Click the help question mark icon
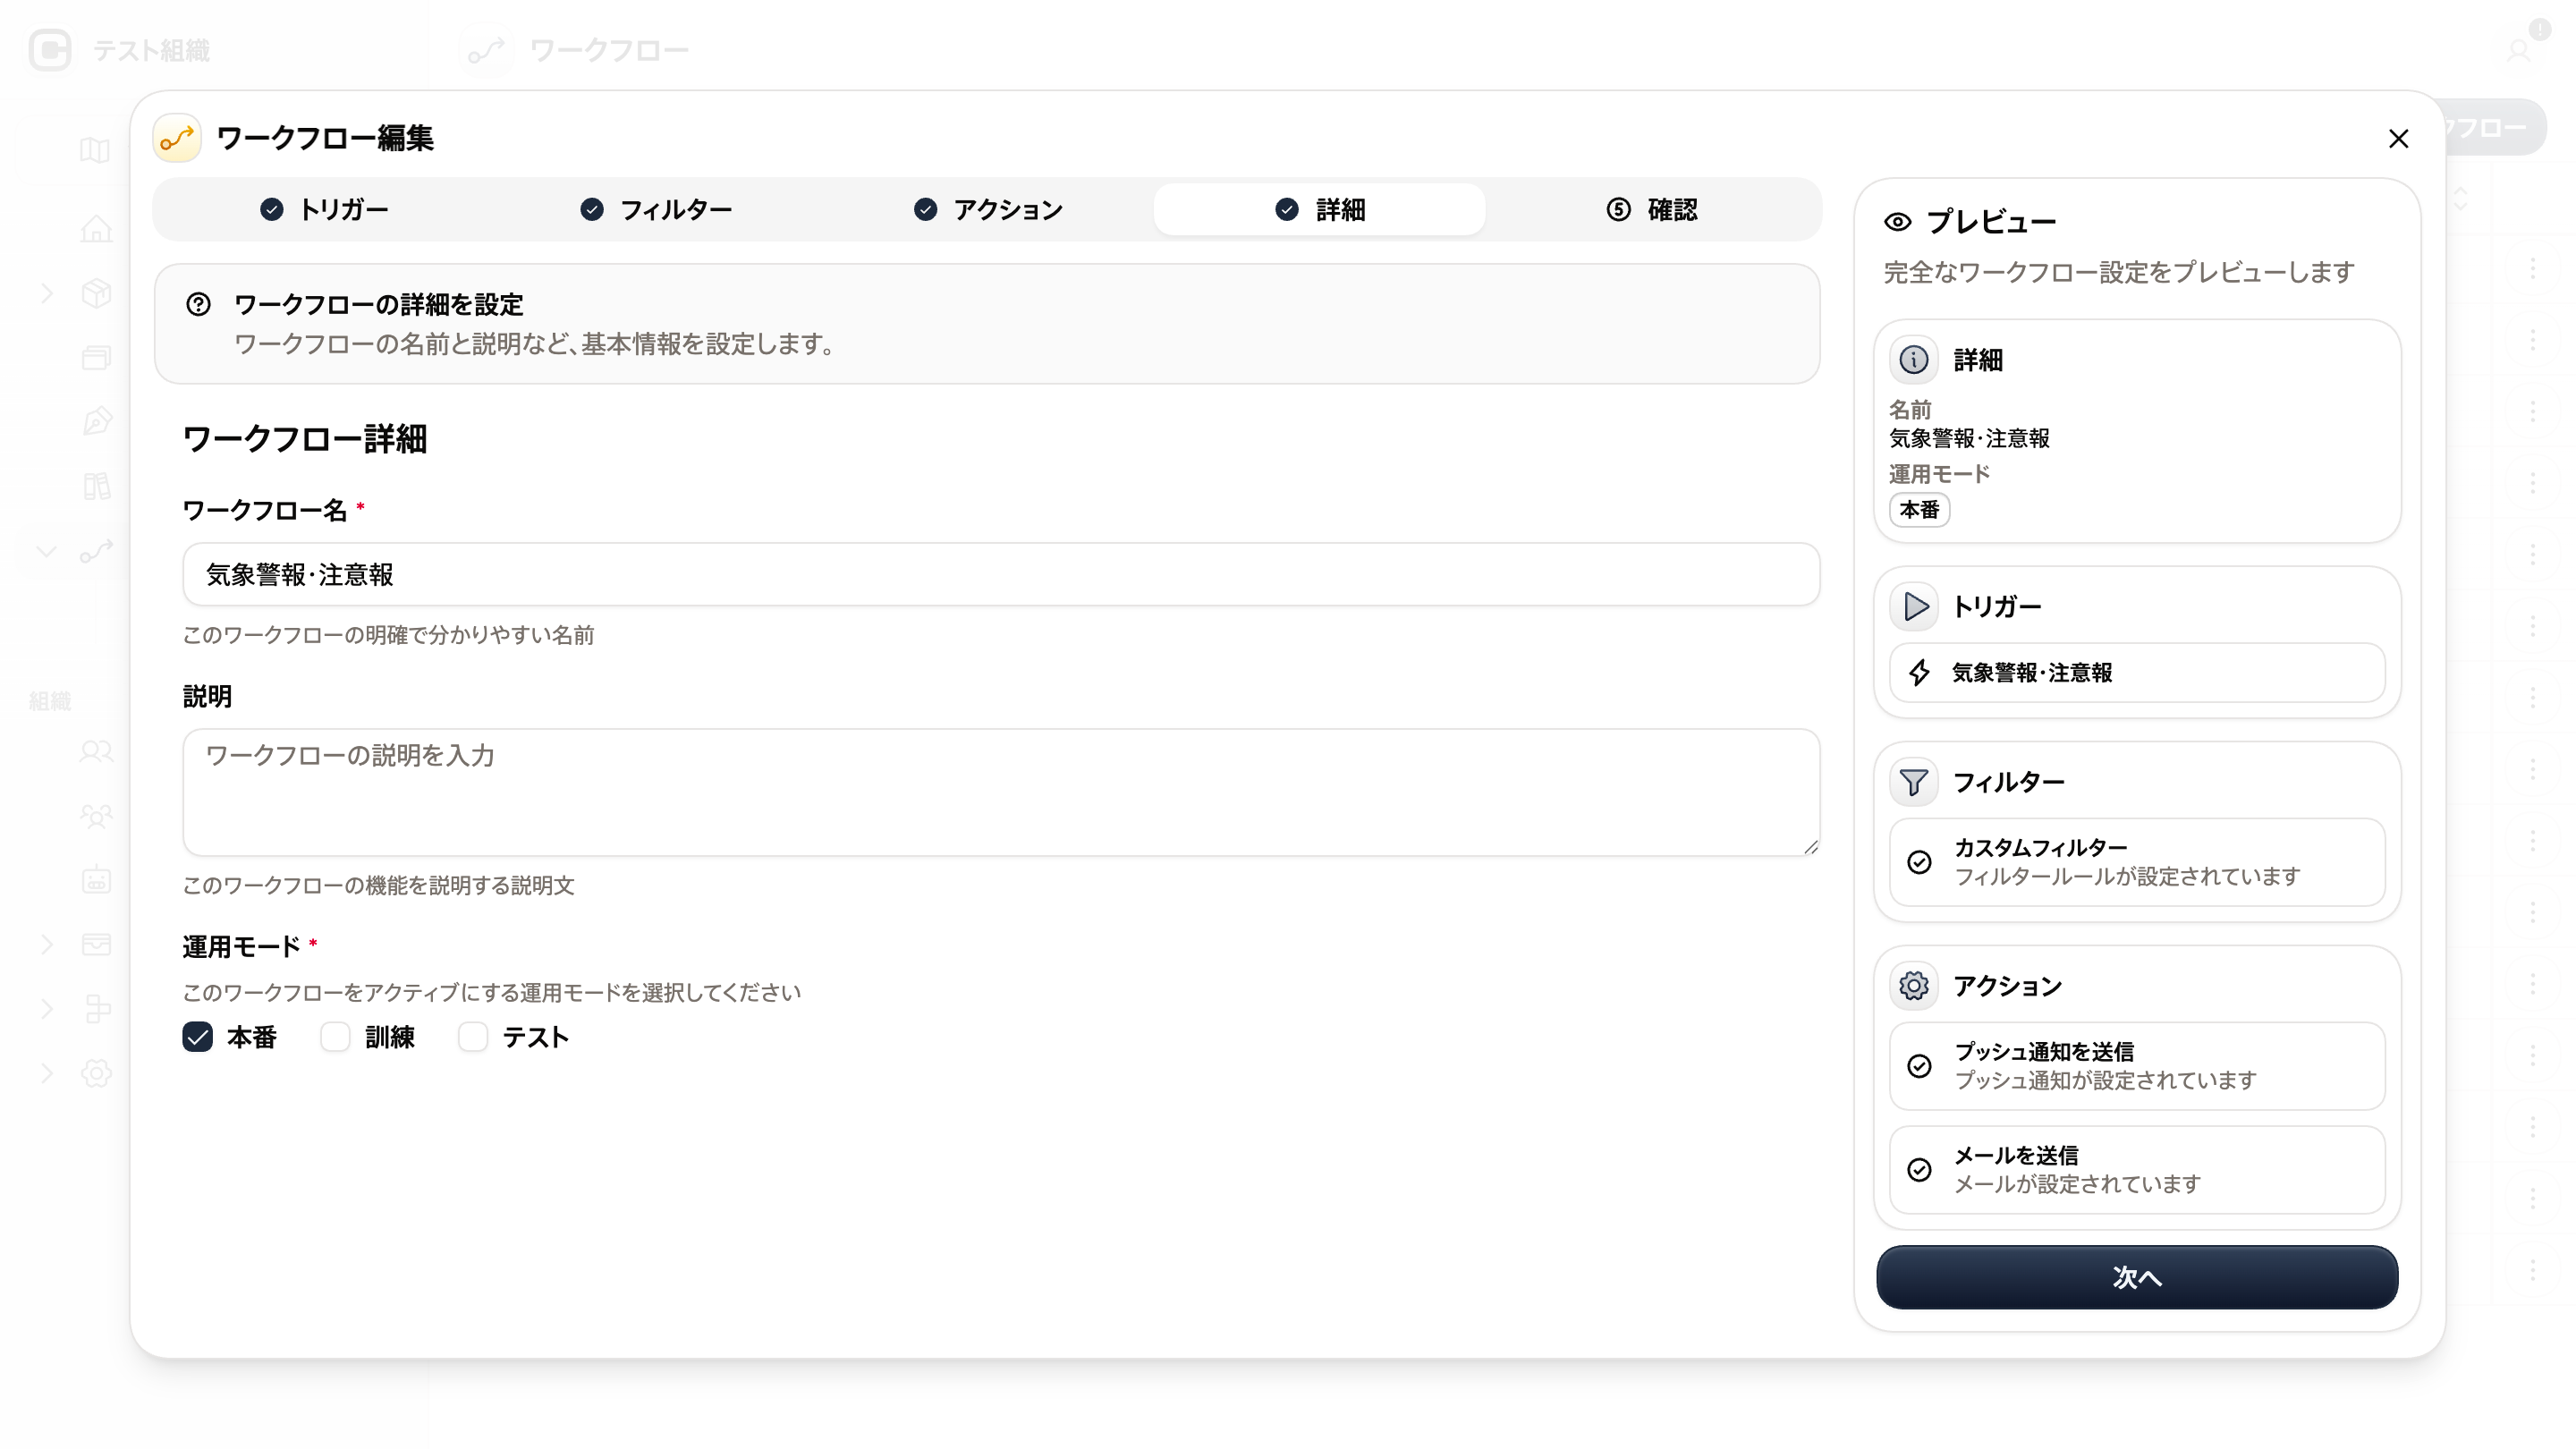The image size is (2576, 1449). [x=198, y=304]
